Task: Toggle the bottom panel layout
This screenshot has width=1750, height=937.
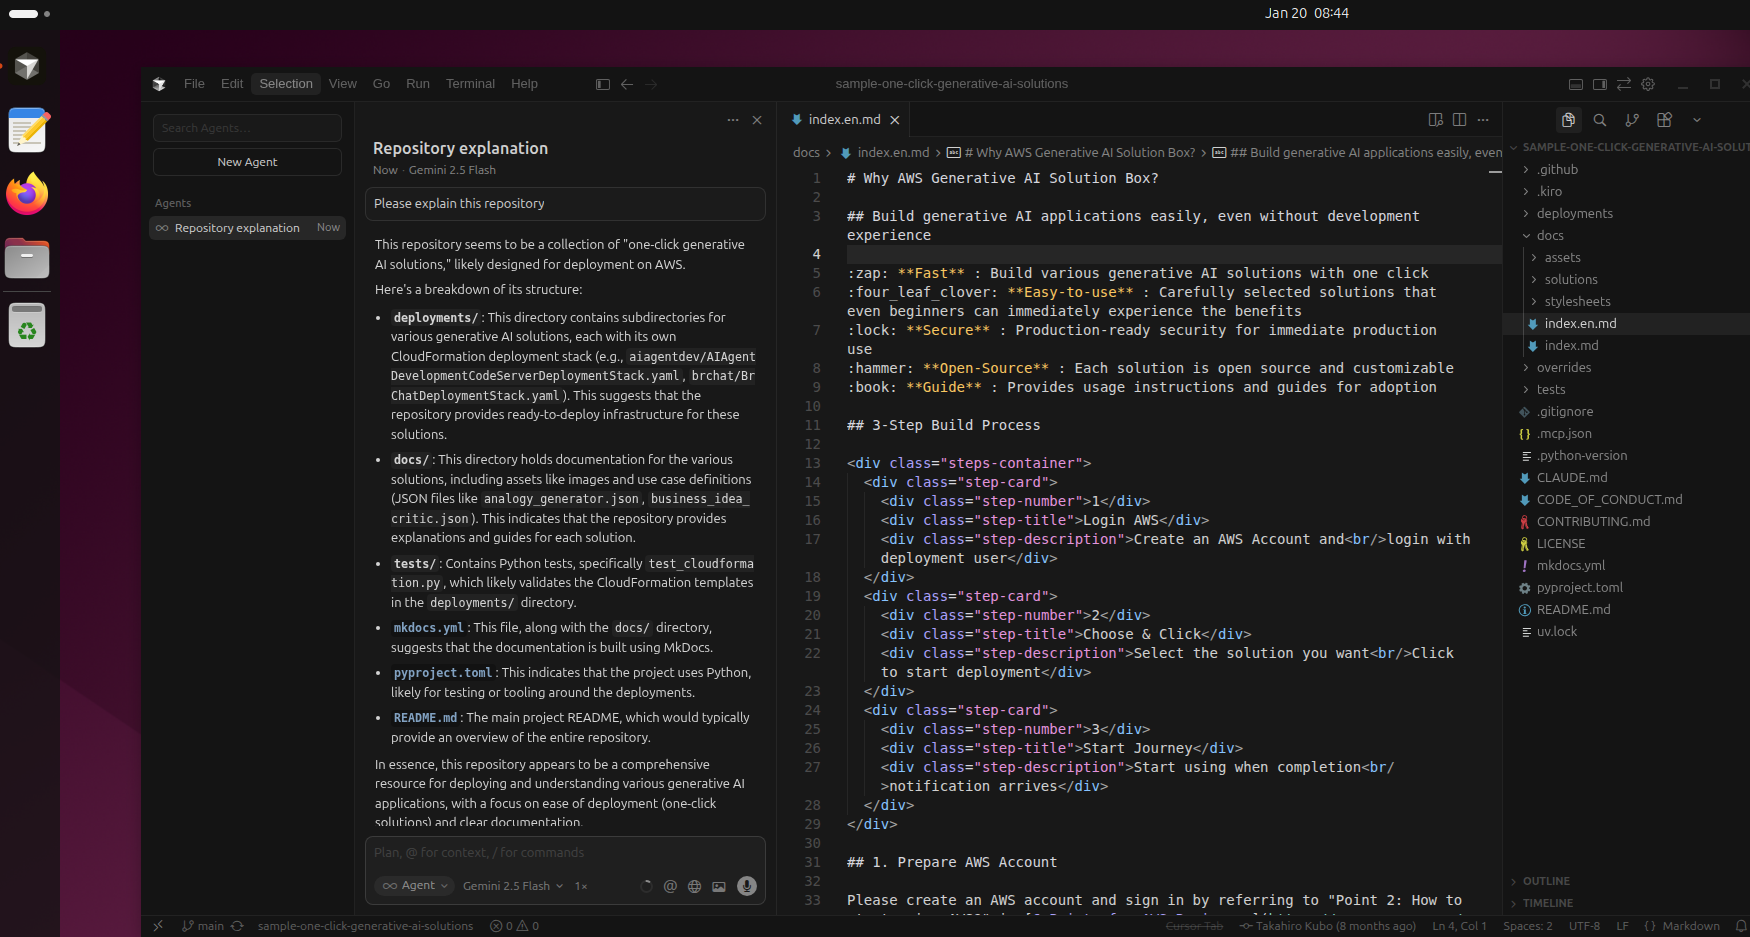Action: 1576,84
